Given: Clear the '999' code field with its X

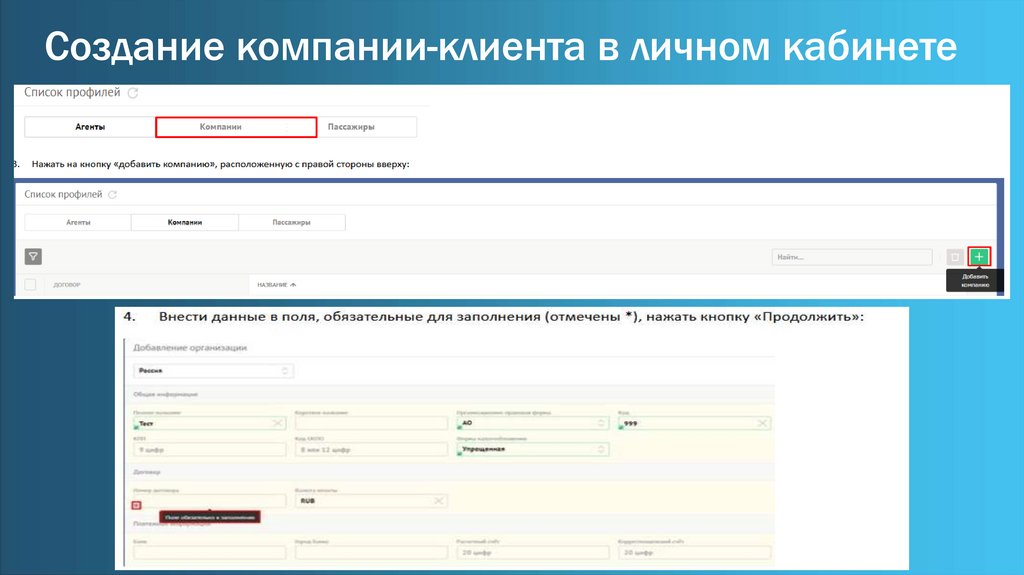Looking at the screenshot, I should (762, 423).
